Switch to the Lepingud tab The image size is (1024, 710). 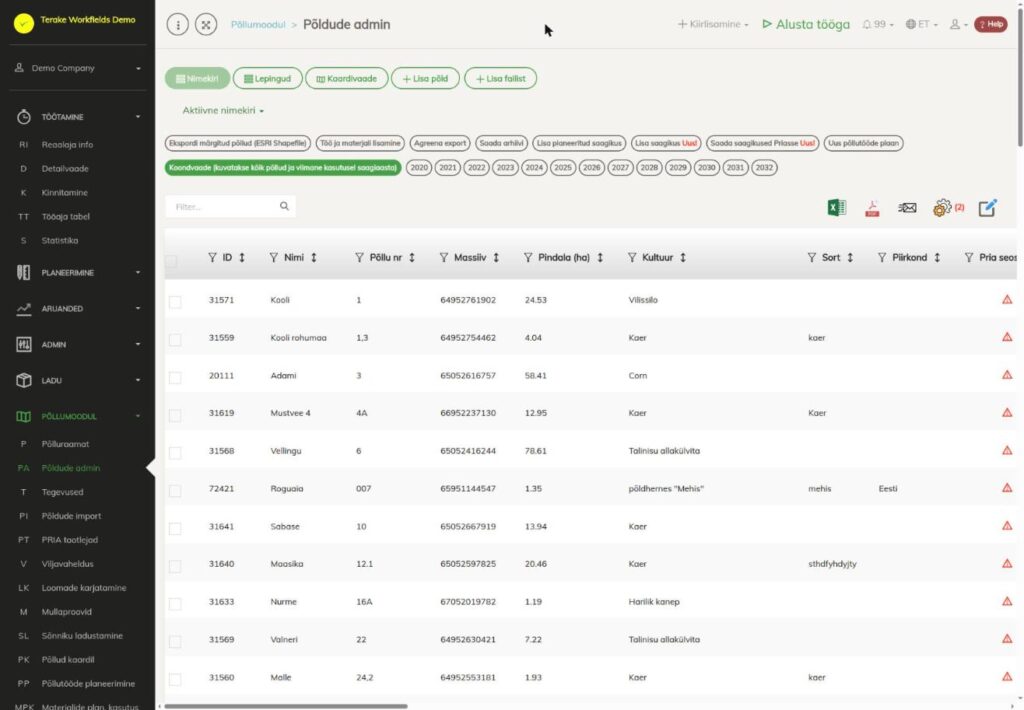(268, 78)
